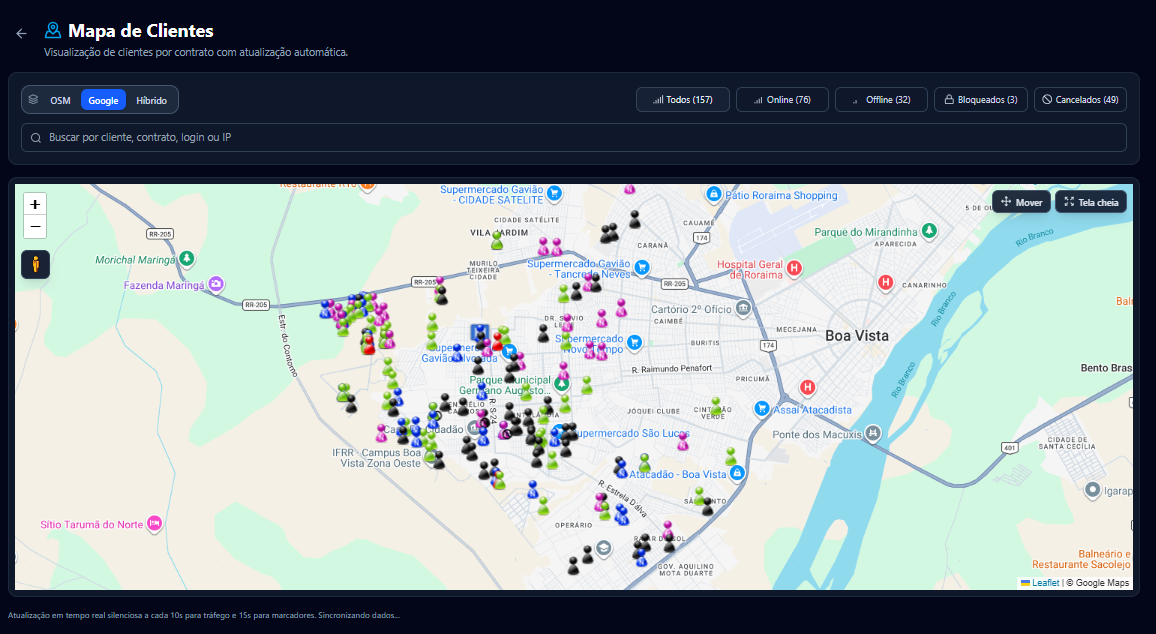
Task: Click Supermercado Novo Tempo cart icon
Action: [634, 343]
